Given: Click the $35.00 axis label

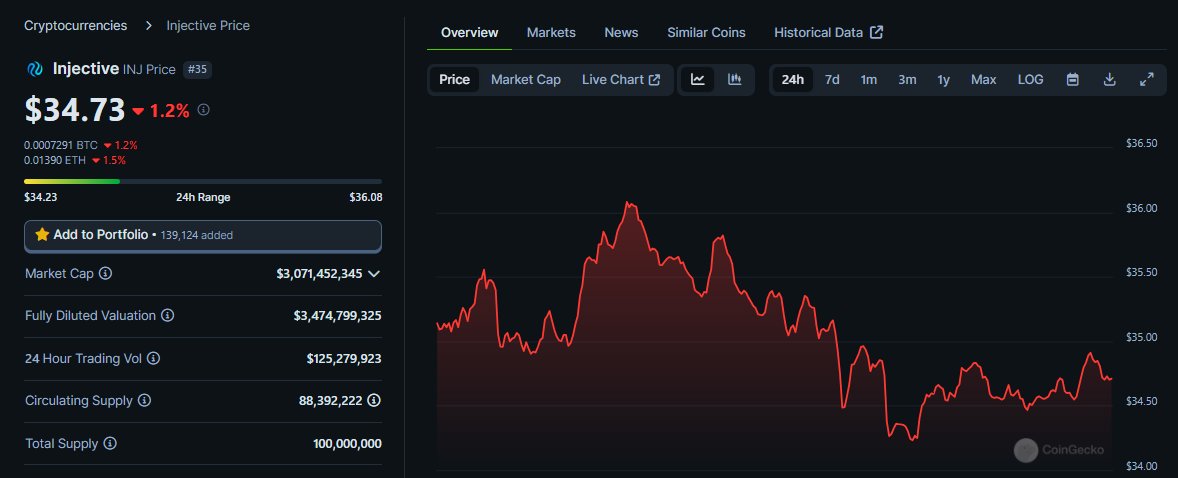Looking at the screenshot, I should (x=1140, y=337).
